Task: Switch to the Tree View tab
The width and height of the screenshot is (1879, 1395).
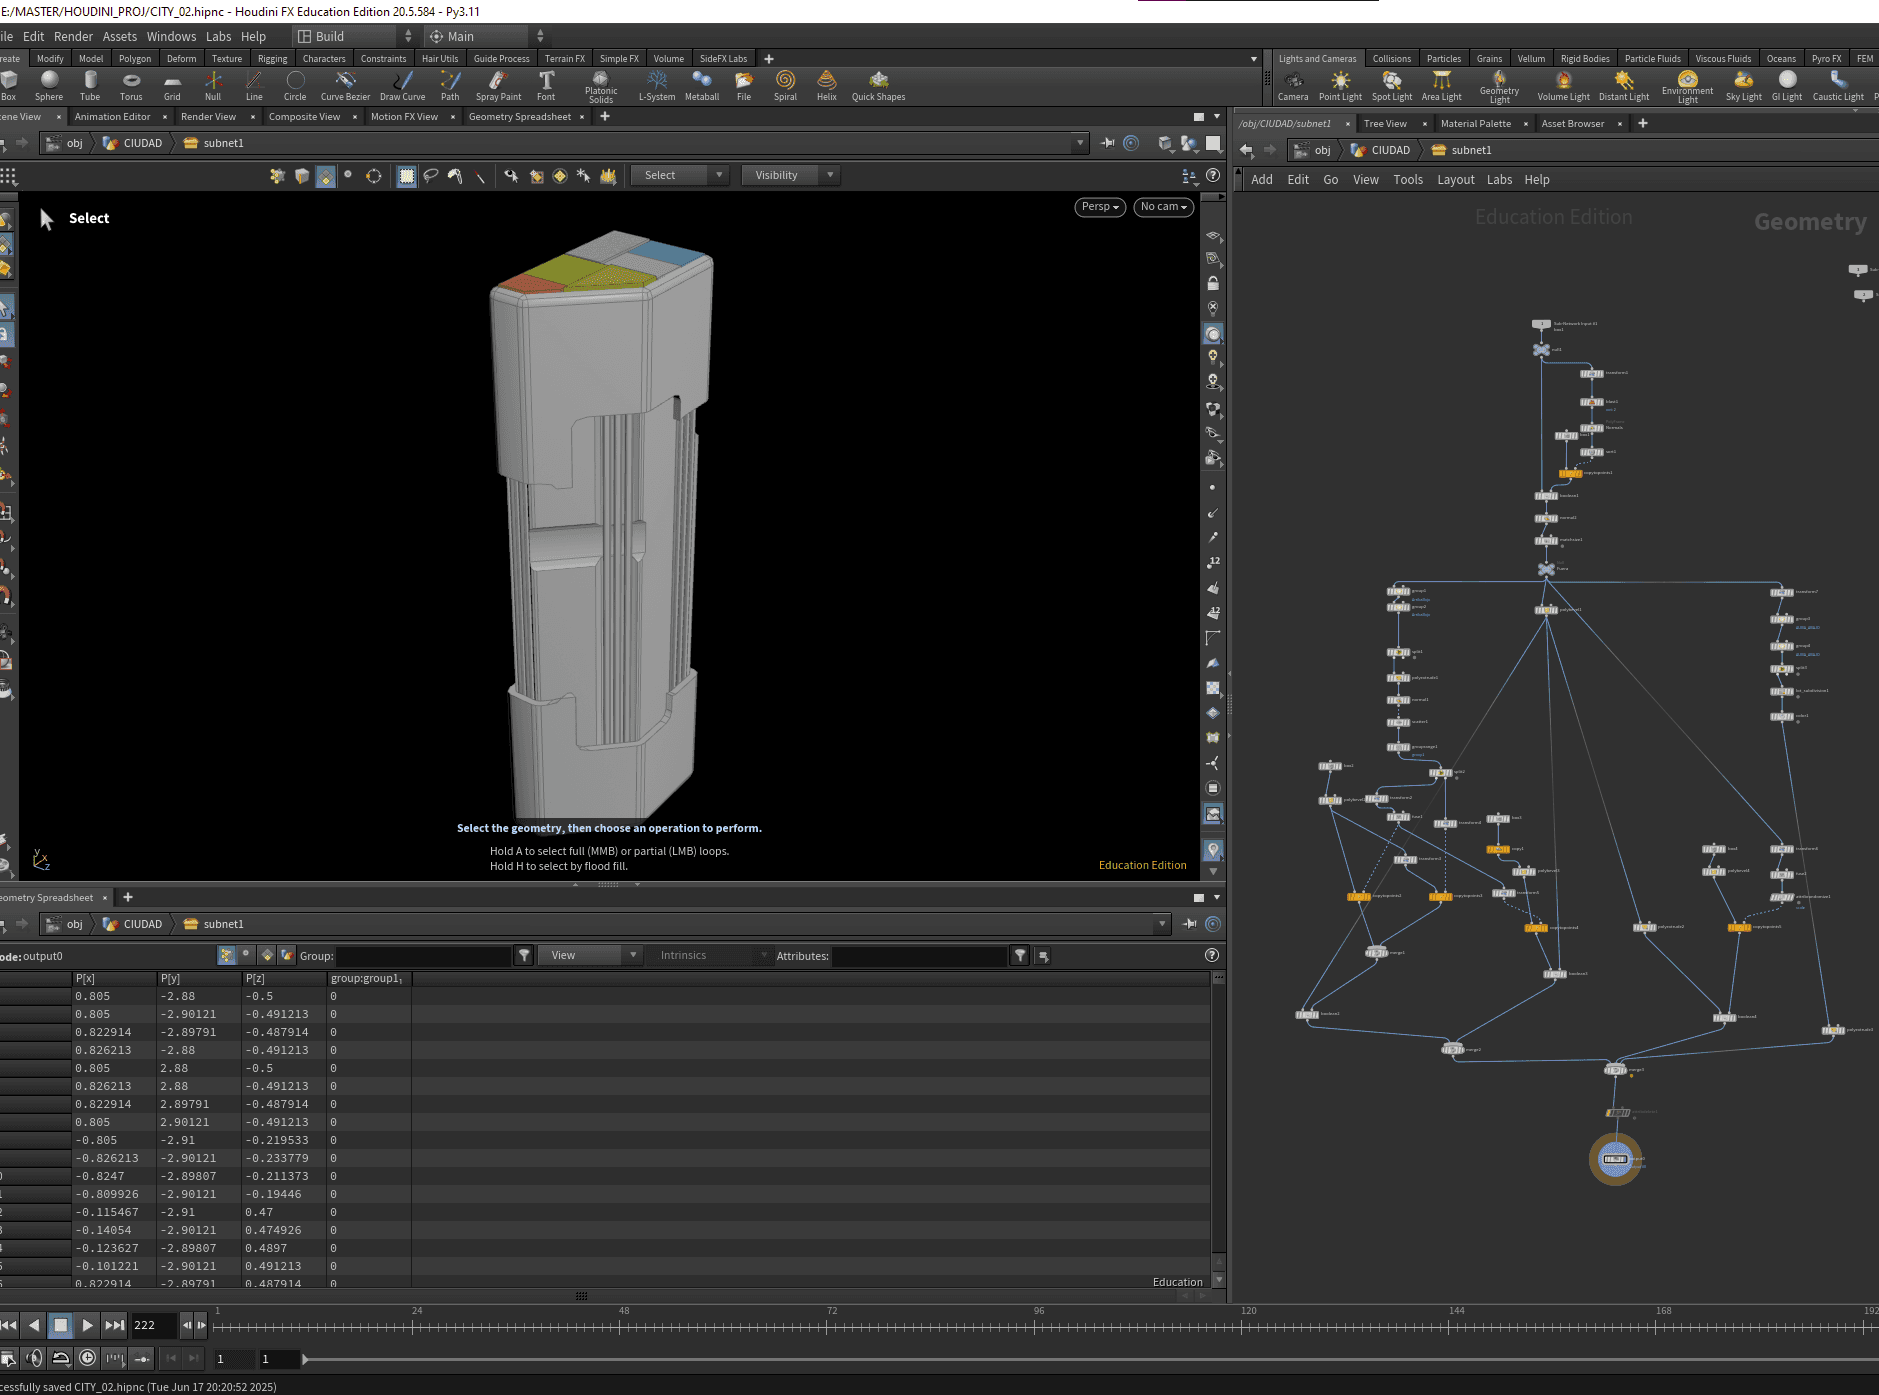Action: 1385,124
